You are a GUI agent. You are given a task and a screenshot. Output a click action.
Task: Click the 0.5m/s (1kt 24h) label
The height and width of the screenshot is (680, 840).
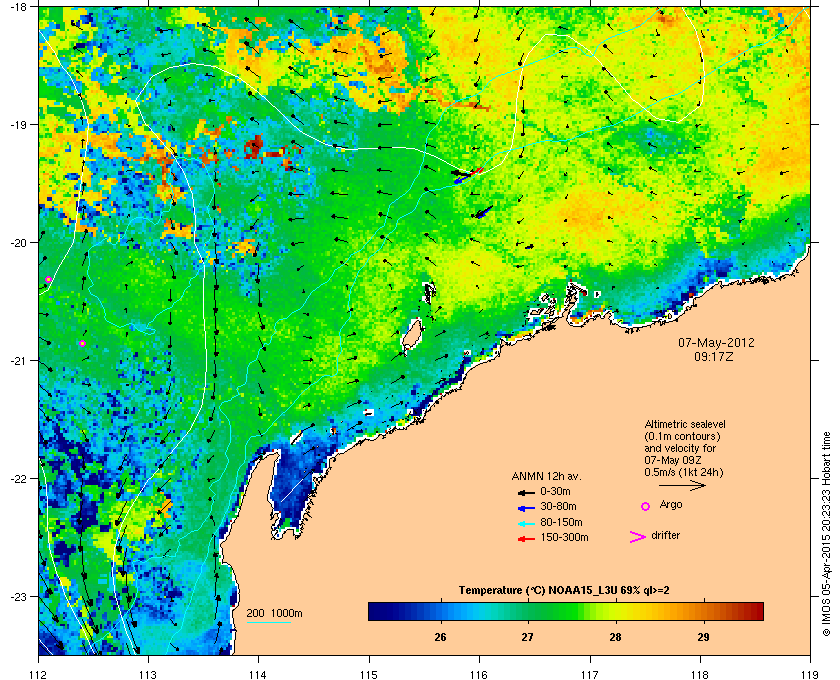coord(684,473)
